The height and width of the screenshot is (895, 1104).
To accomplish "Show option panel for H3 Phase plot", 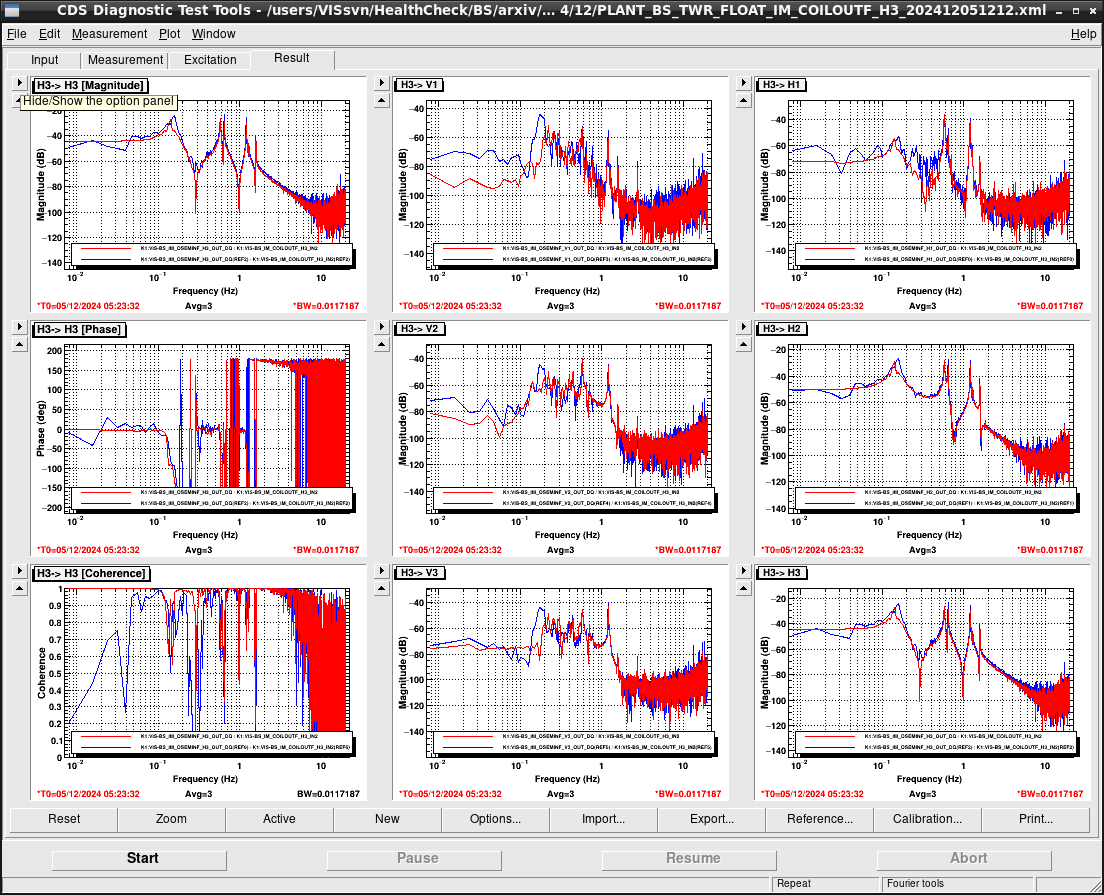I will [x=20, y=327].
